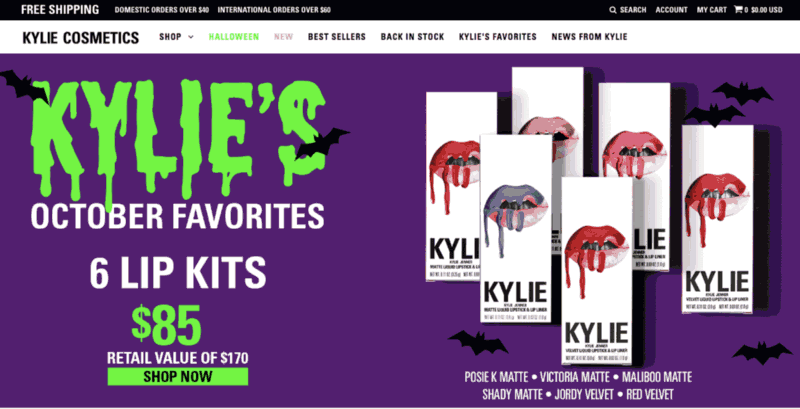Click the green Shop Now button

178,376
